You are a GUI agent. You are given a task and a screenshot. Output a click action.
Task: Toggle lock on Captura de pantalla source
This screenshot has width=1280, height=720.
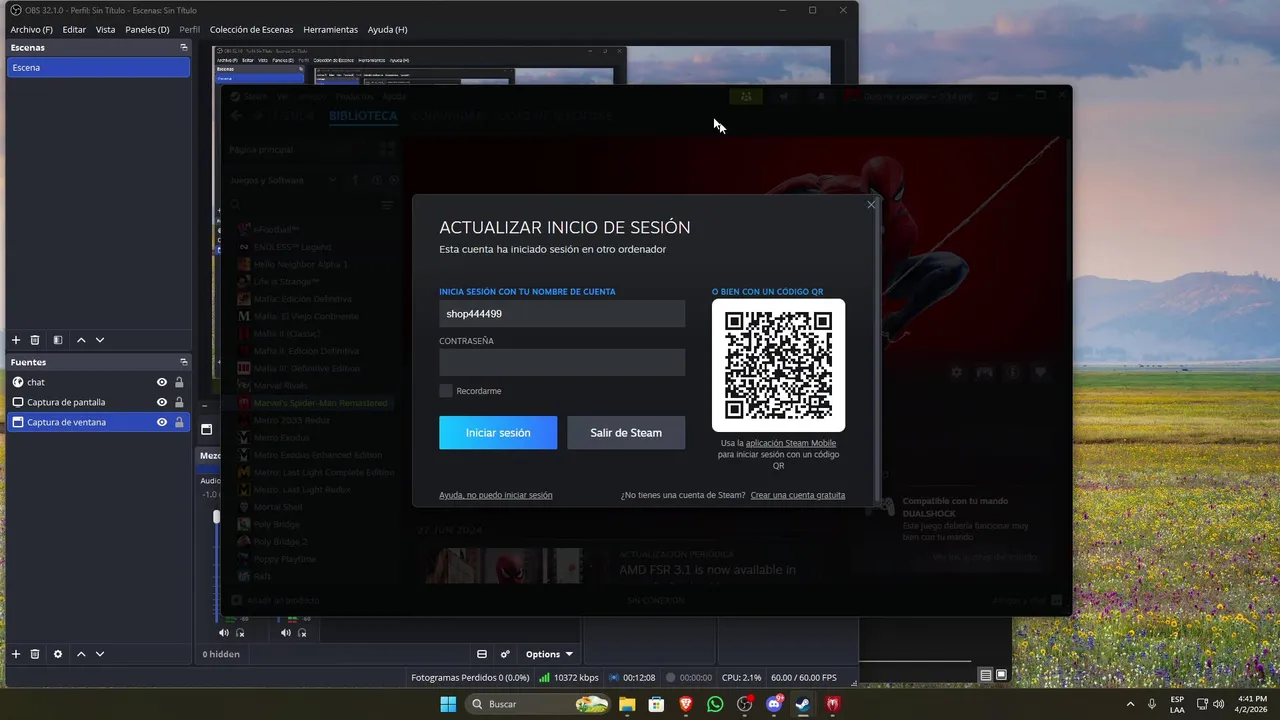[179, 402]
